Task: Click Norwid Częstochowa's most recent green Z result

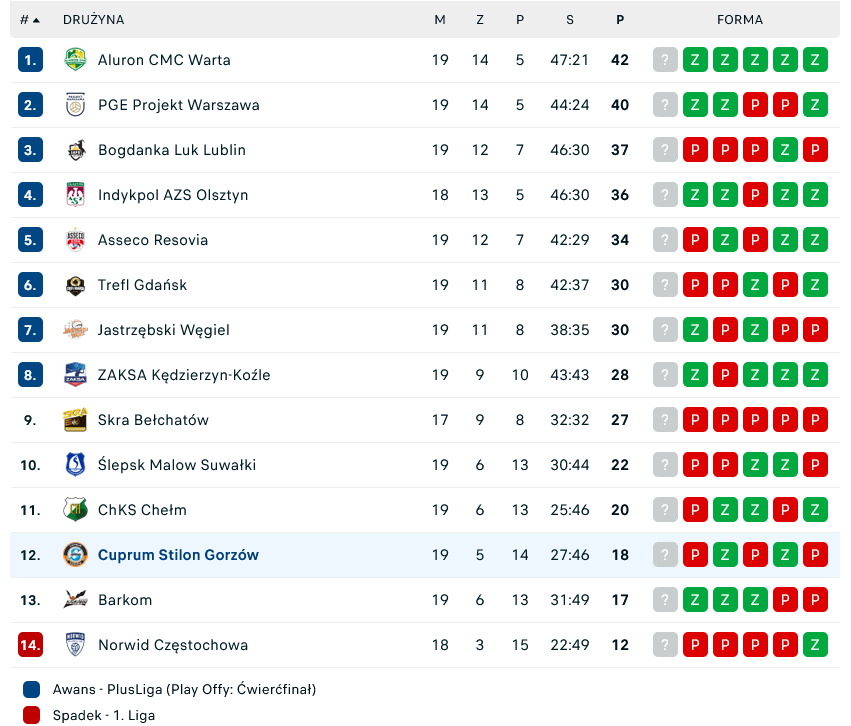Action: pos(815,645)
